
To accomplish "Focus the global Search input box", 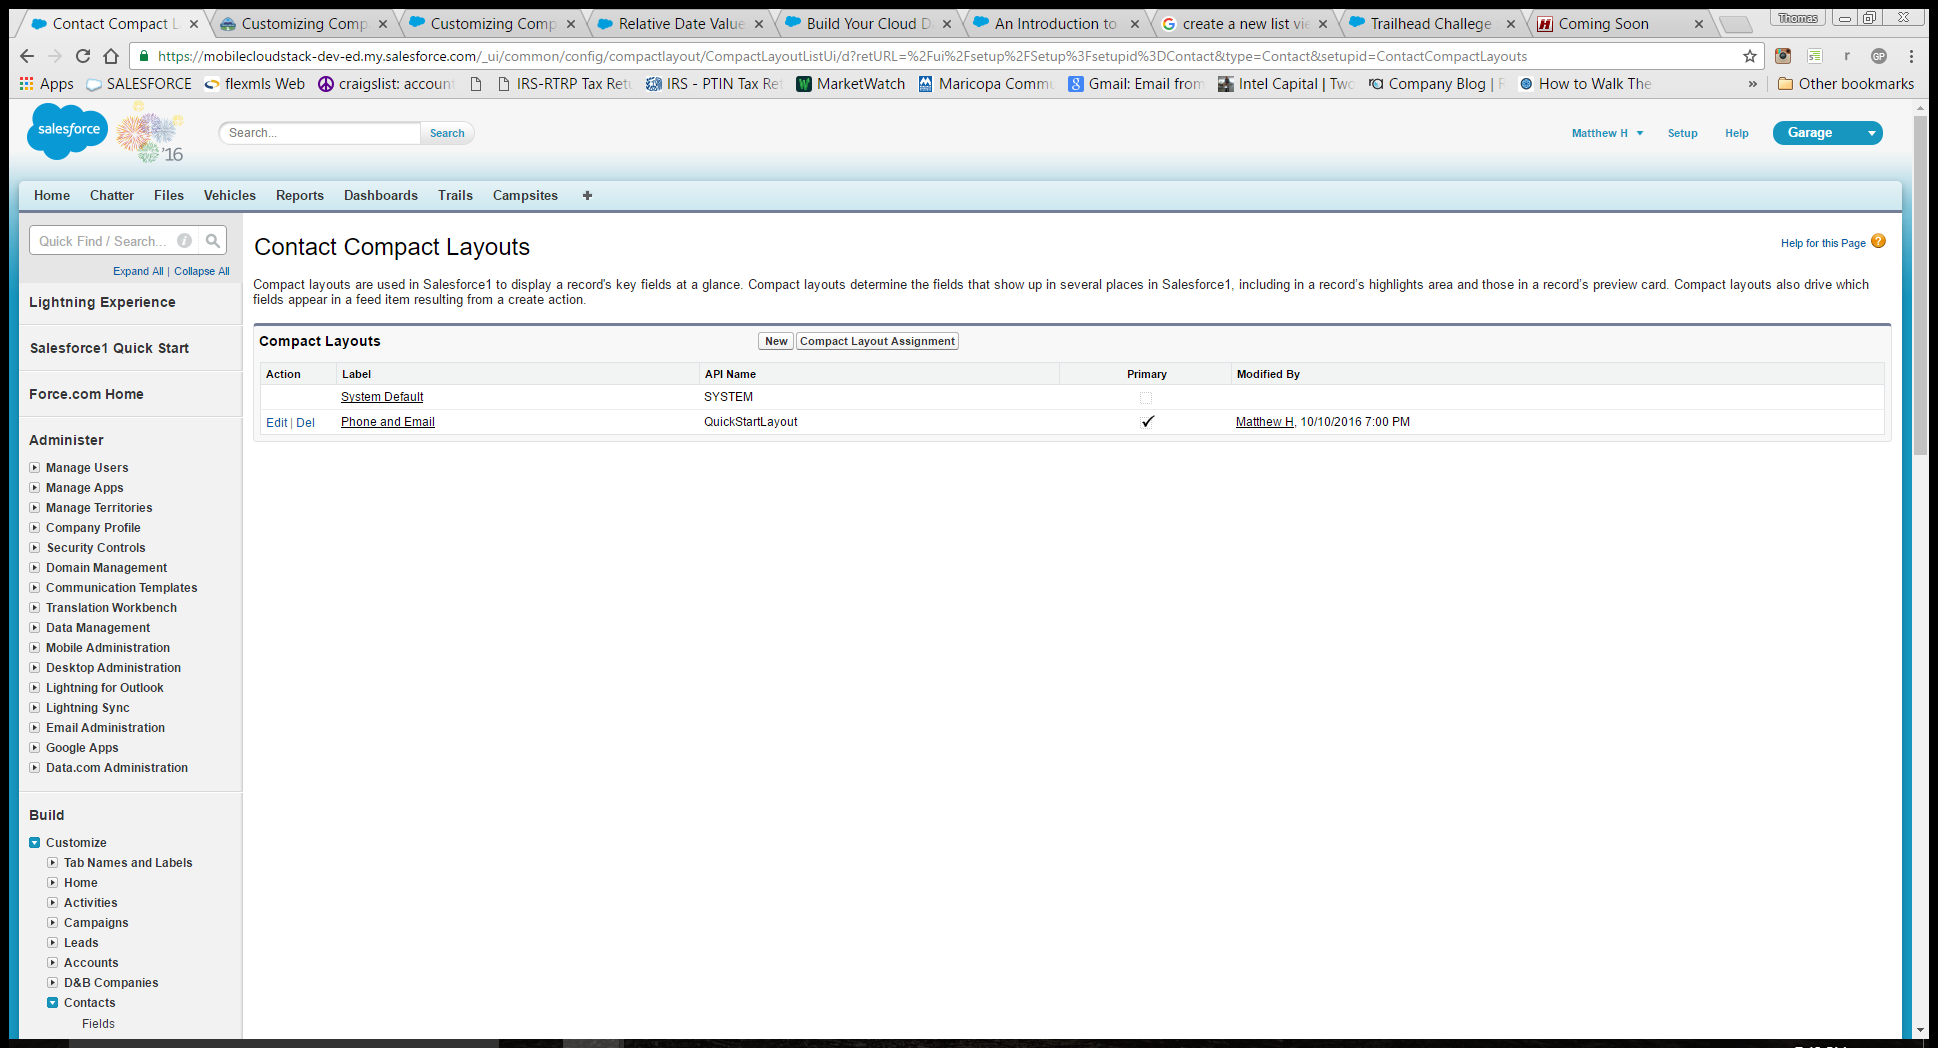I will coord(320,133).
